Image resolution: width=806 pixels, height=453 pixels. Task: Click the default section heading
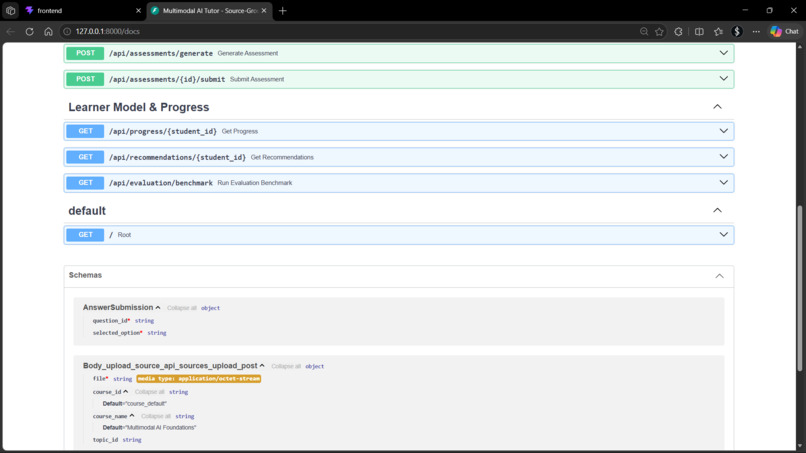click(87, 211)
